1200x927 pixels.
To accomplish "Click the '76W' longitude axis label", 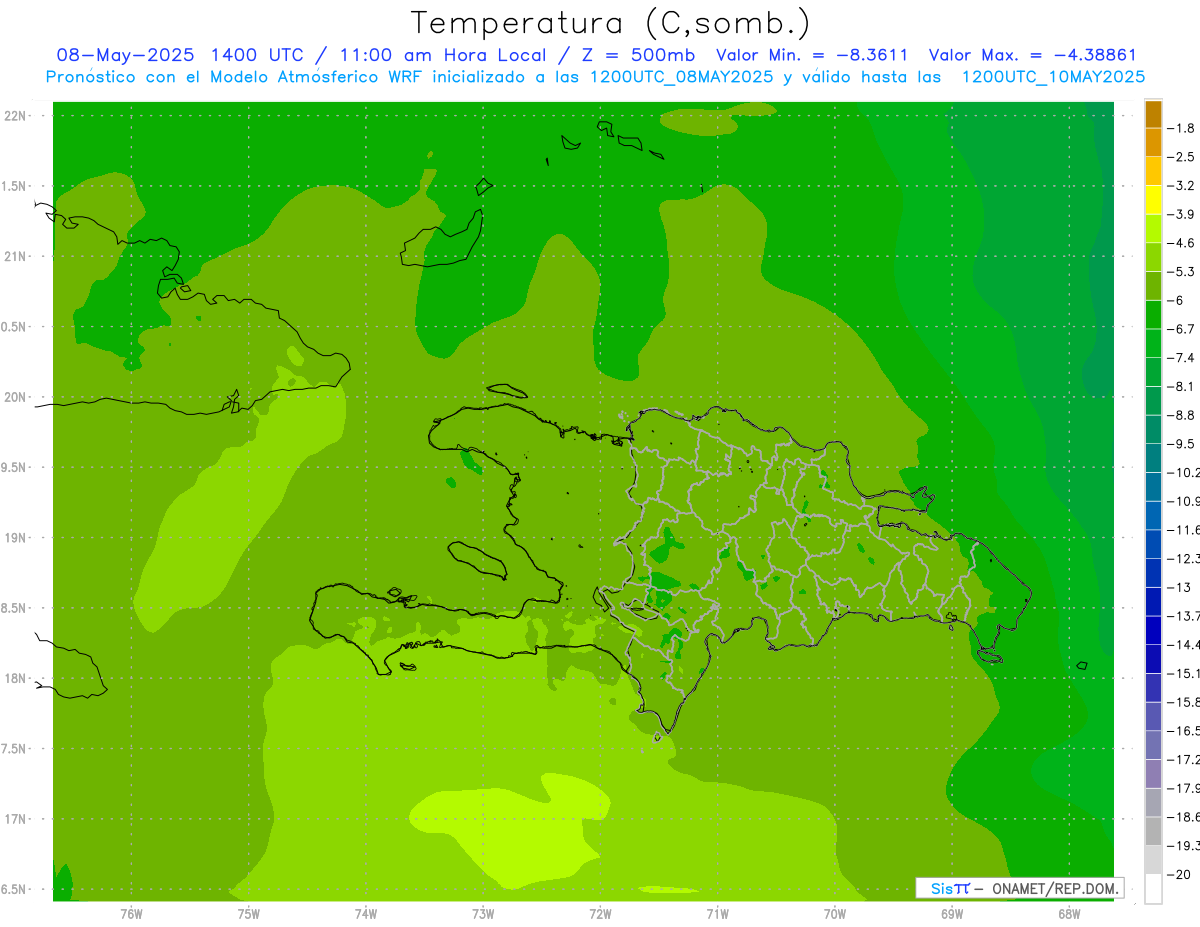I will (131, 914).
